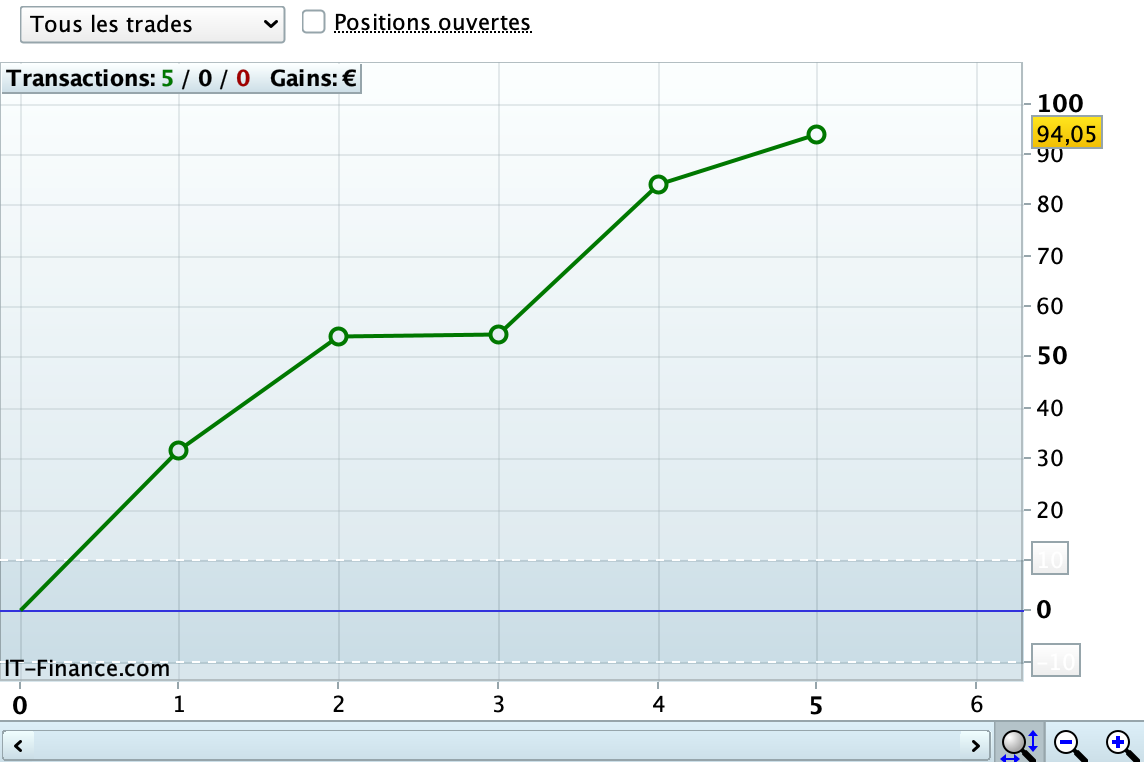
Task: Click the scrollbar right arrow
Action: click(x=975, y=745)
